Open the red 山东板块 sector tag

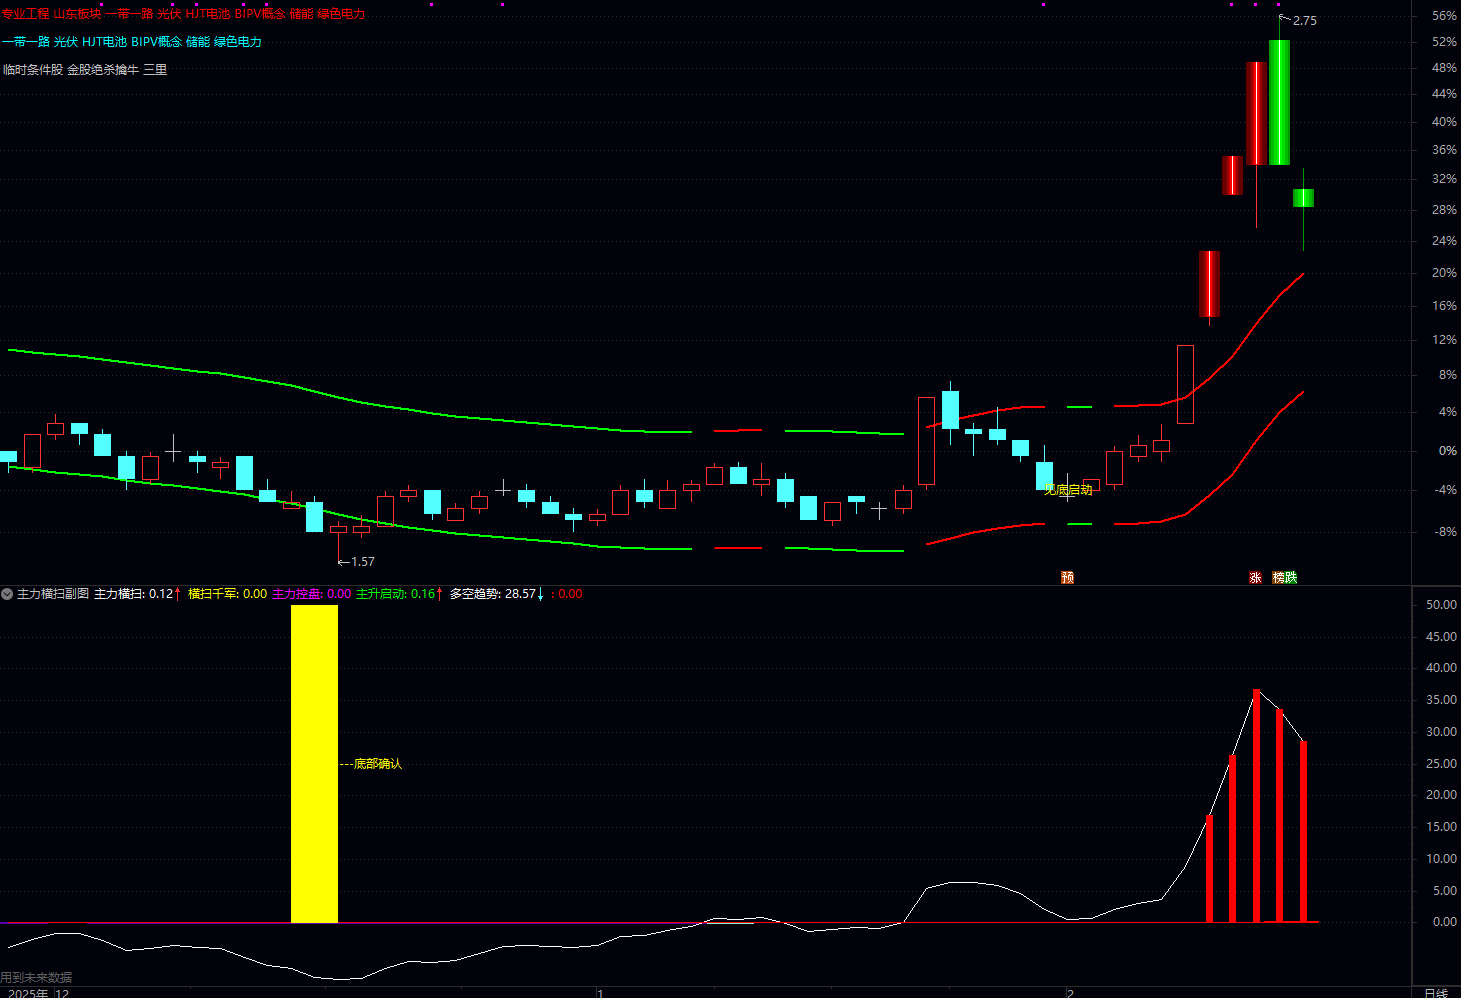77,14
